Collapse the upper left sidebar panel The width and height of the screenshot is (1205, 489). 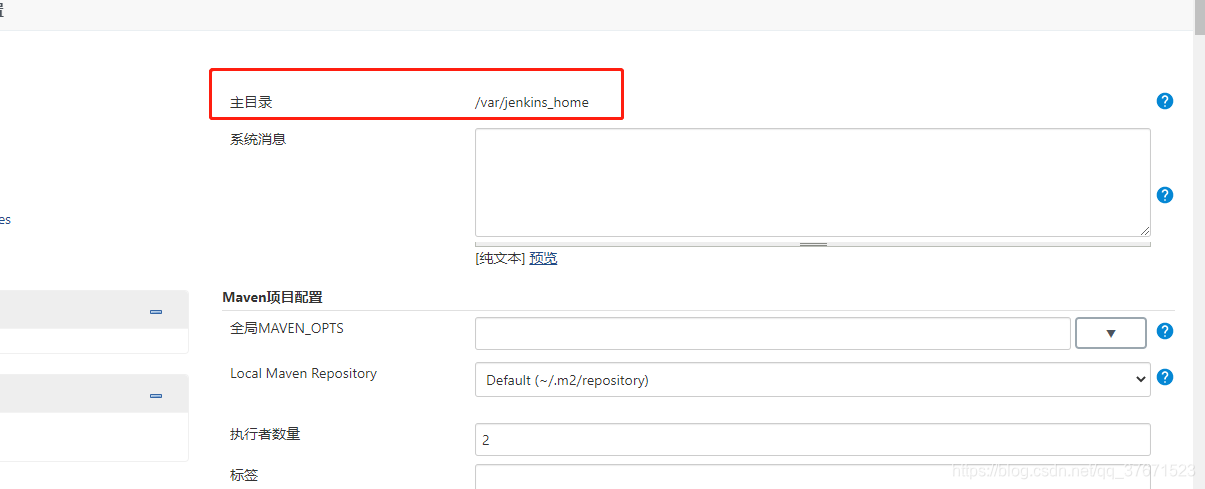pyautogui.click(x=156, y=312)
